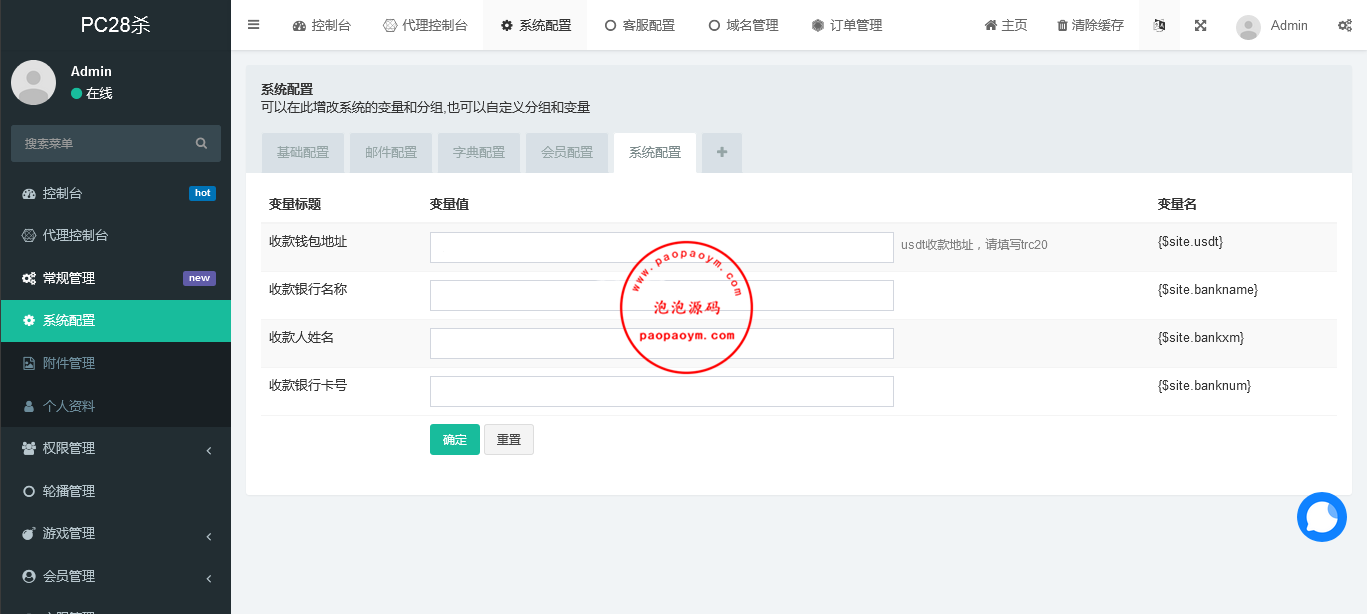Open the blue chat bubble widget

pyautogui.click(x=1321, y=517)
